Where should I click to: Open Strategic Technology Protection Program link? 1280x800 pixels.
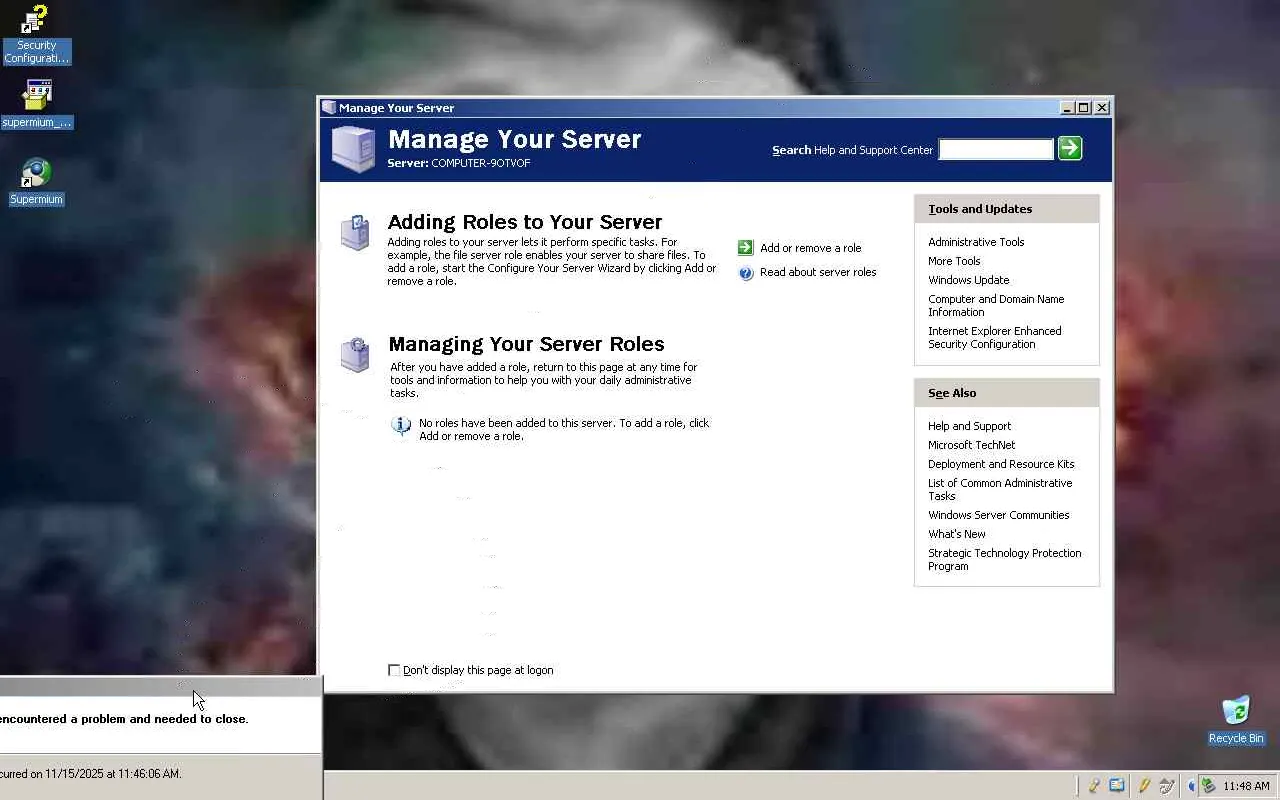coord(1004,559)
